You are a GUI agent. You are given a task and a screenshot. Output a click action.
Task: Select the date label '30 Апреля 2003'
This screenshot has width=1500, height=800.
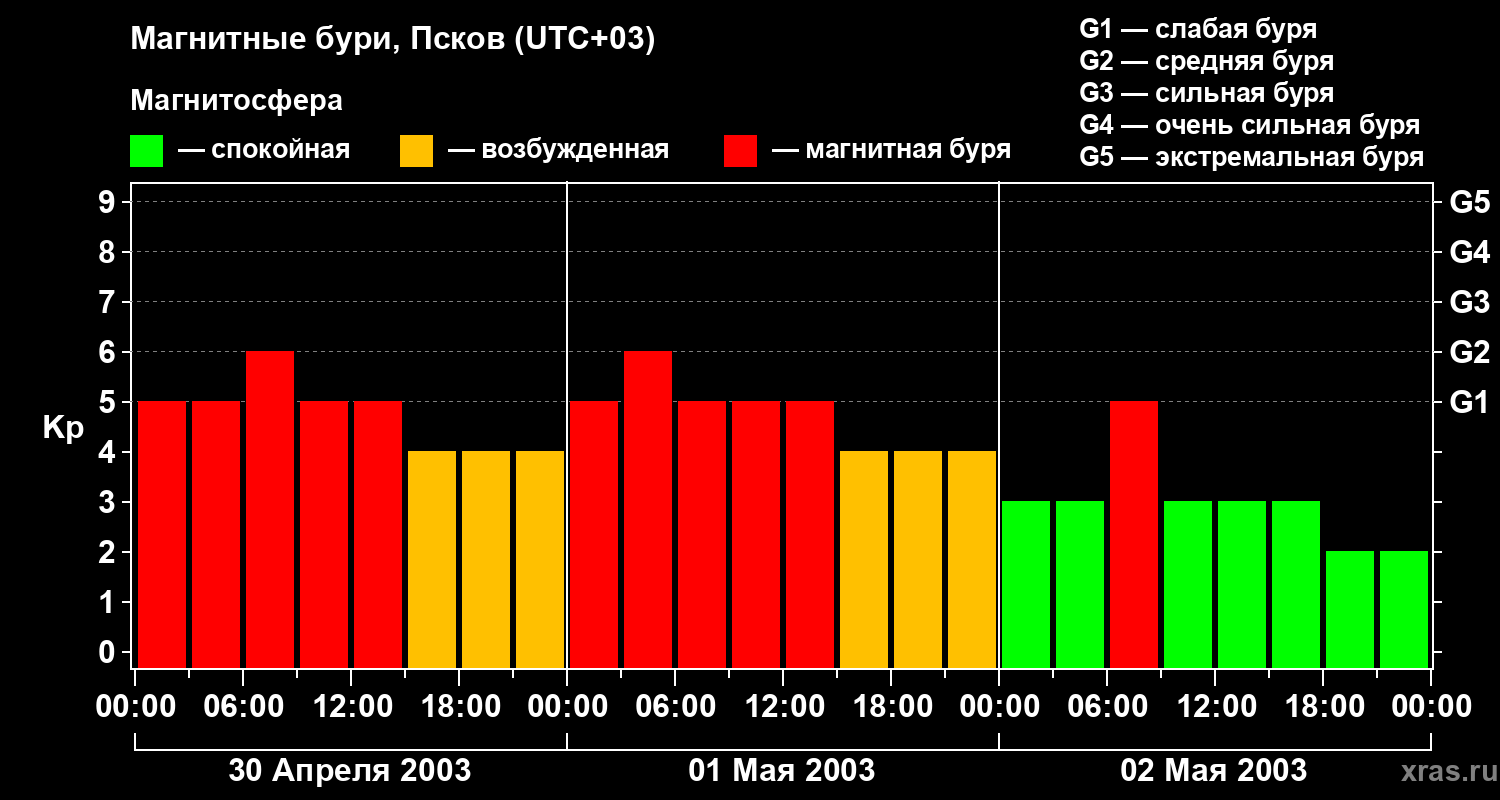[350, 770]
